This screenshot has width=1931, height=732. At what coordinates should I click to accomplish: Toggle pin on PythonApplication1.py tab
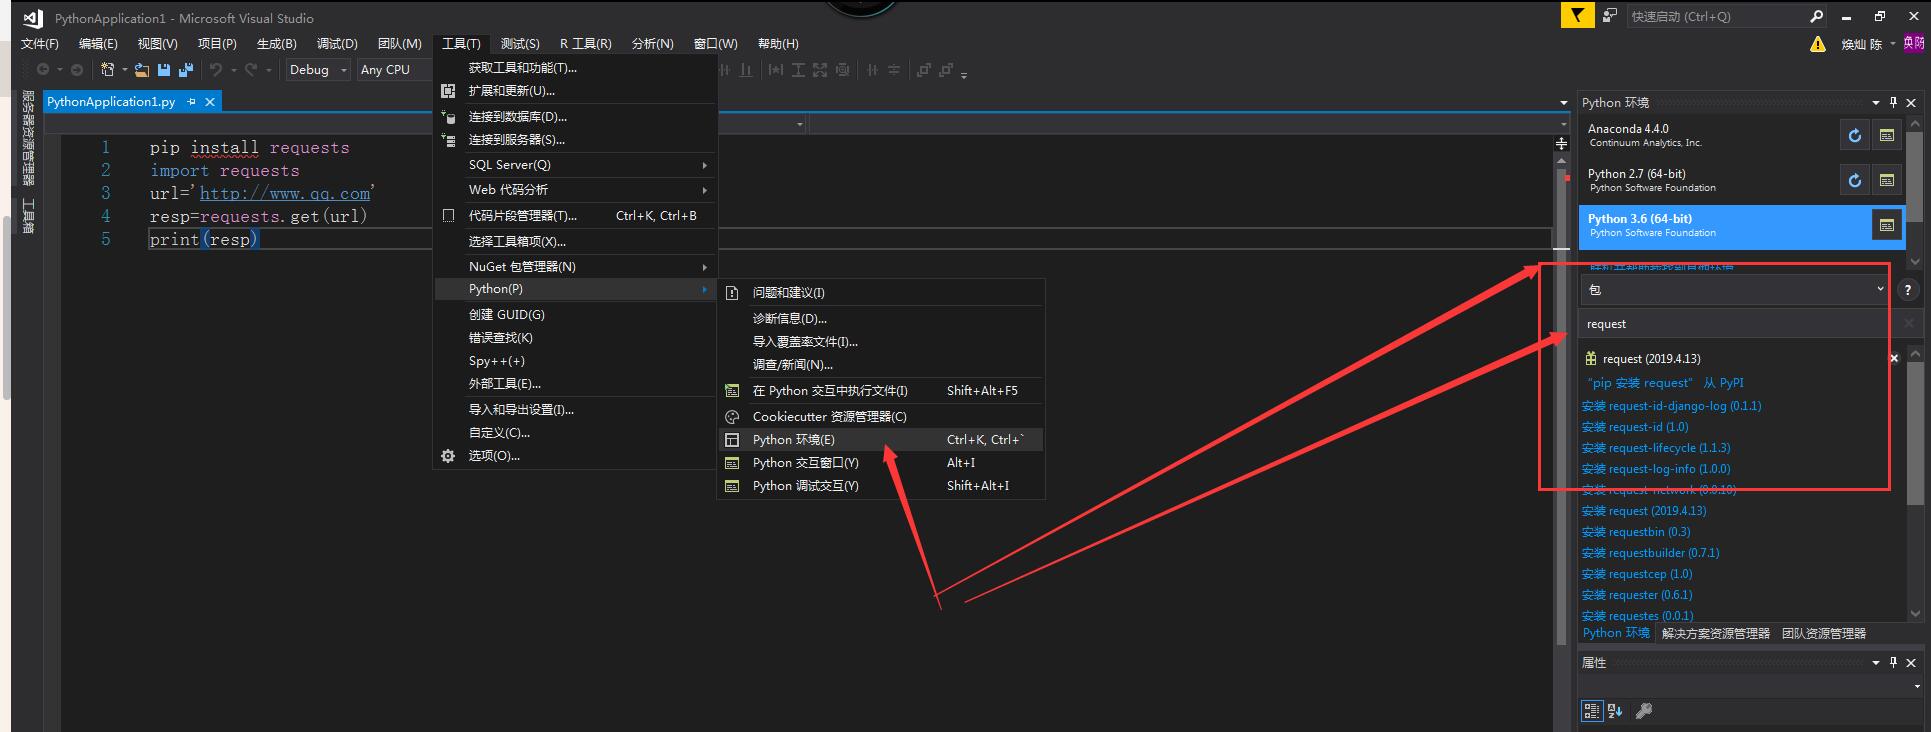coord(191,102)
